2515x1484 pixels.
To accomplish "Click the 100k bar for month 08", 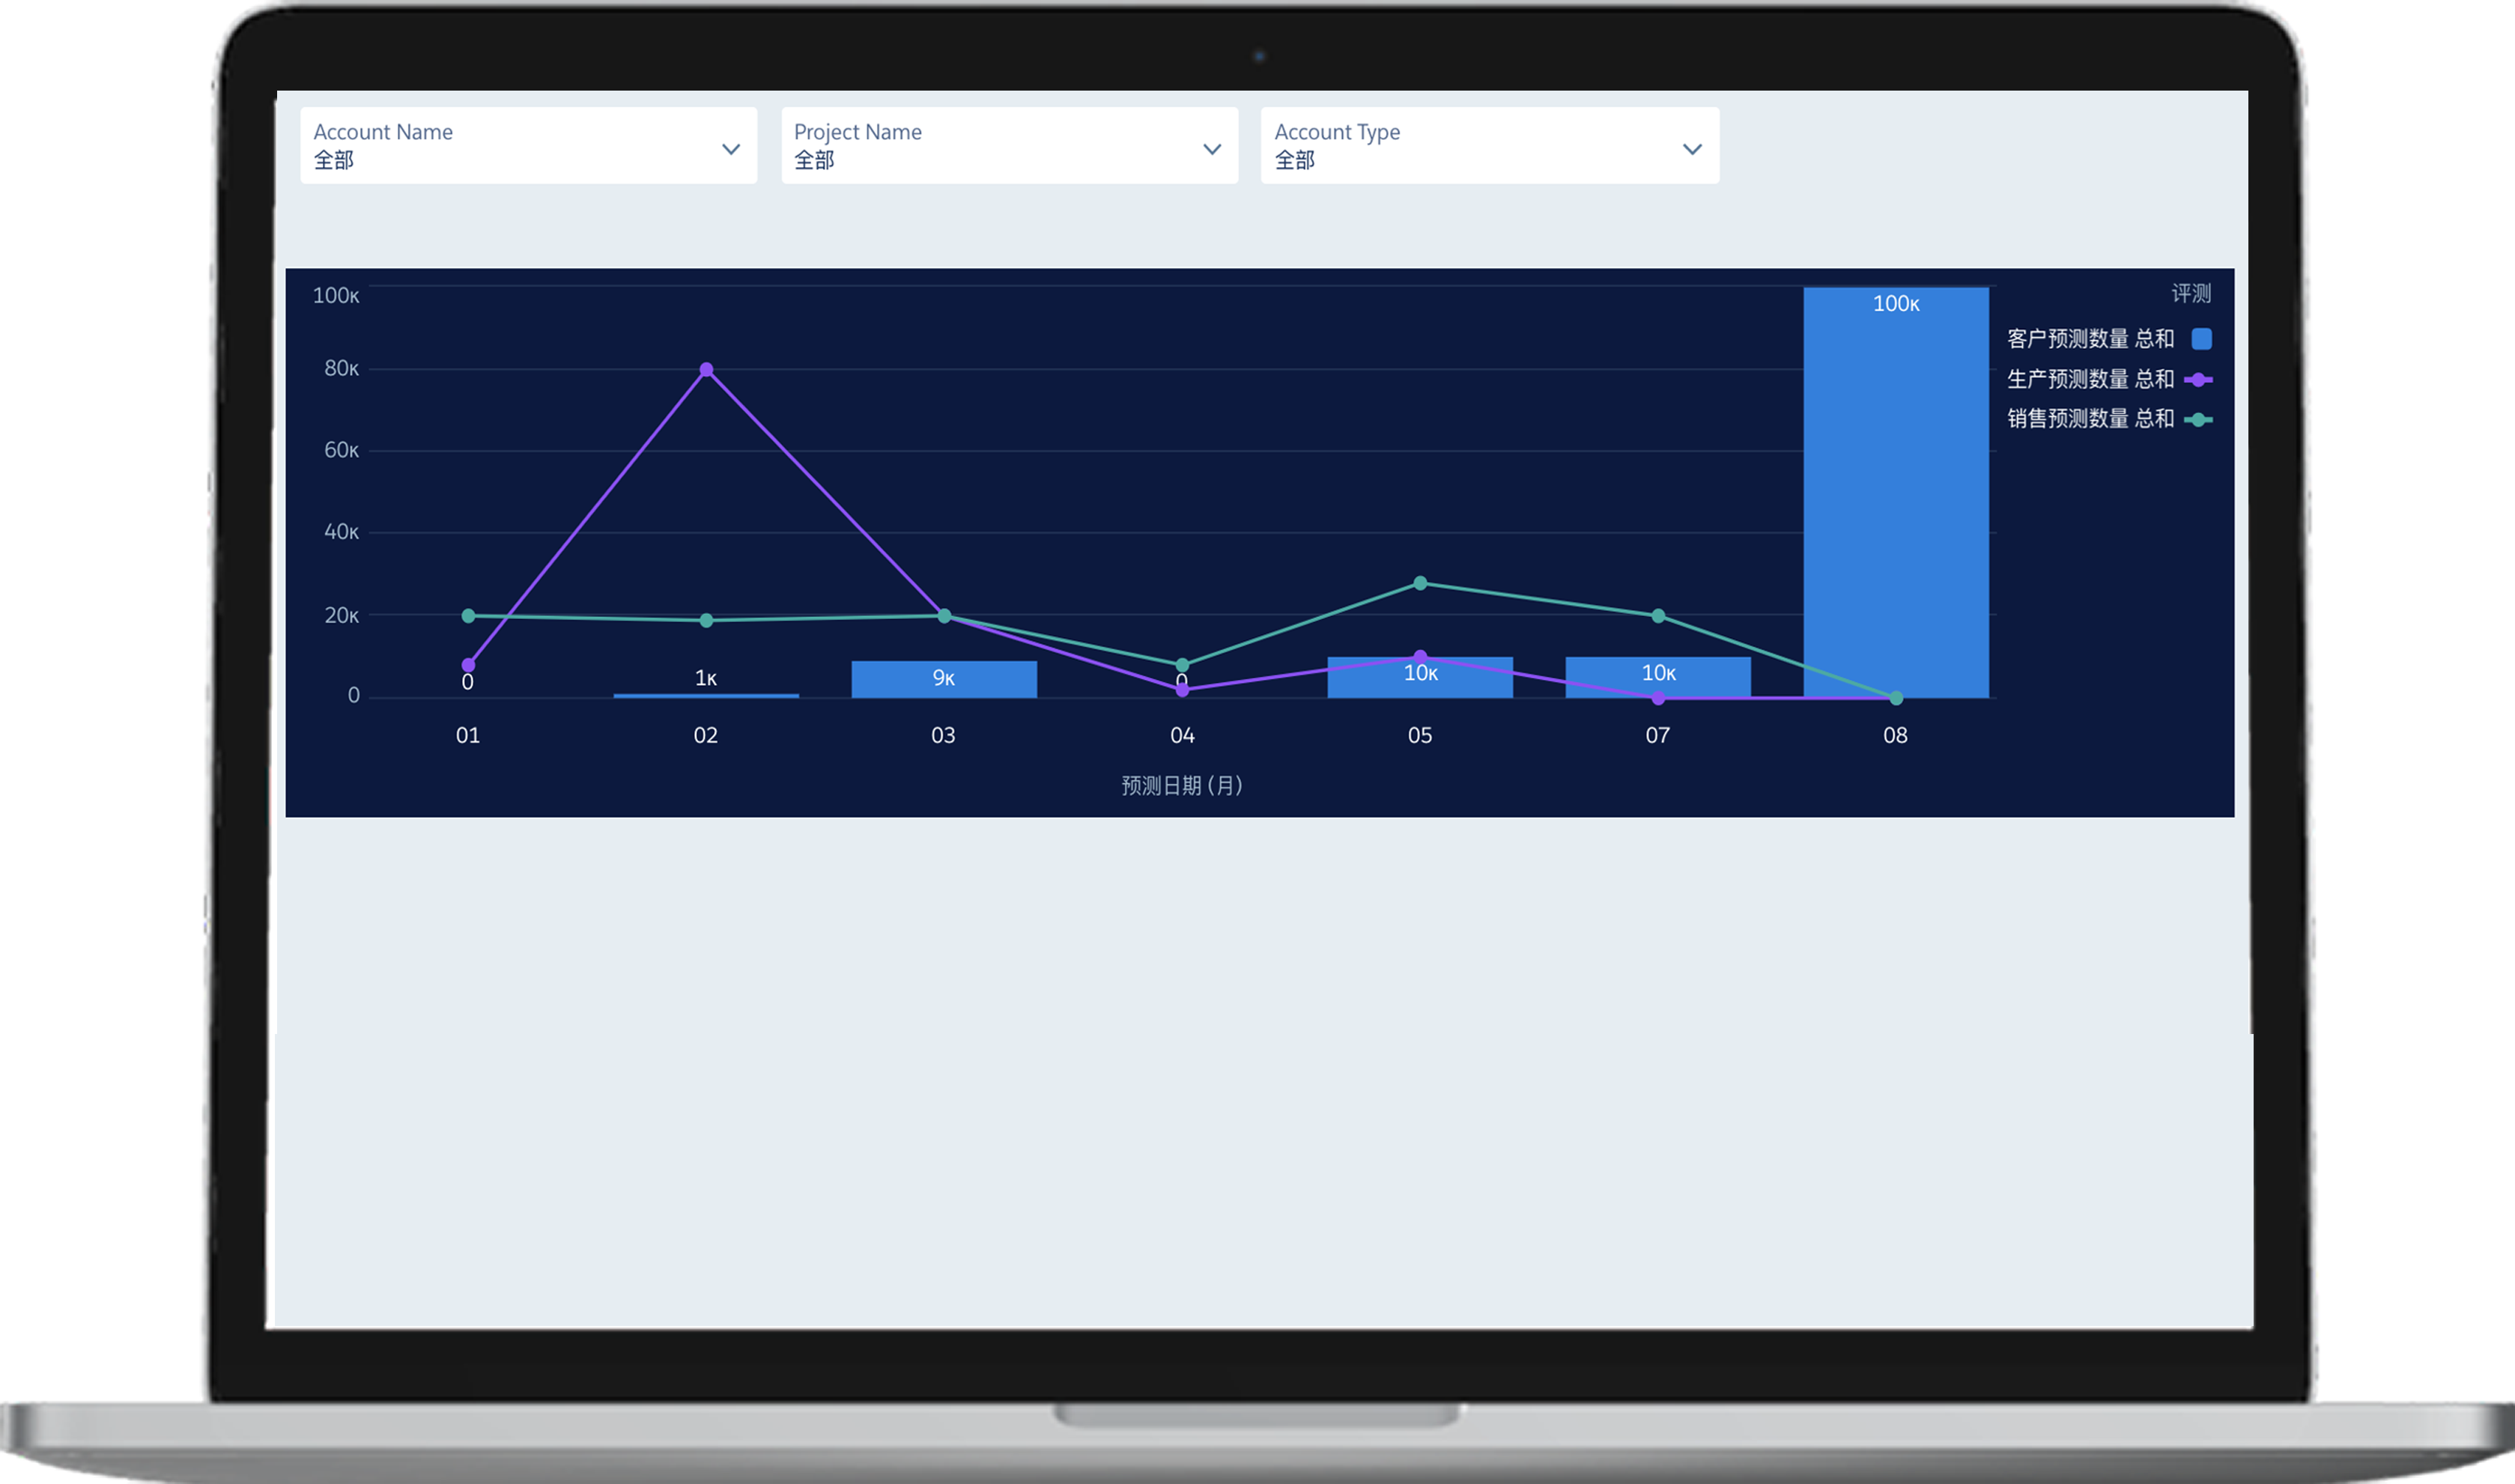I will point(1896,493).
